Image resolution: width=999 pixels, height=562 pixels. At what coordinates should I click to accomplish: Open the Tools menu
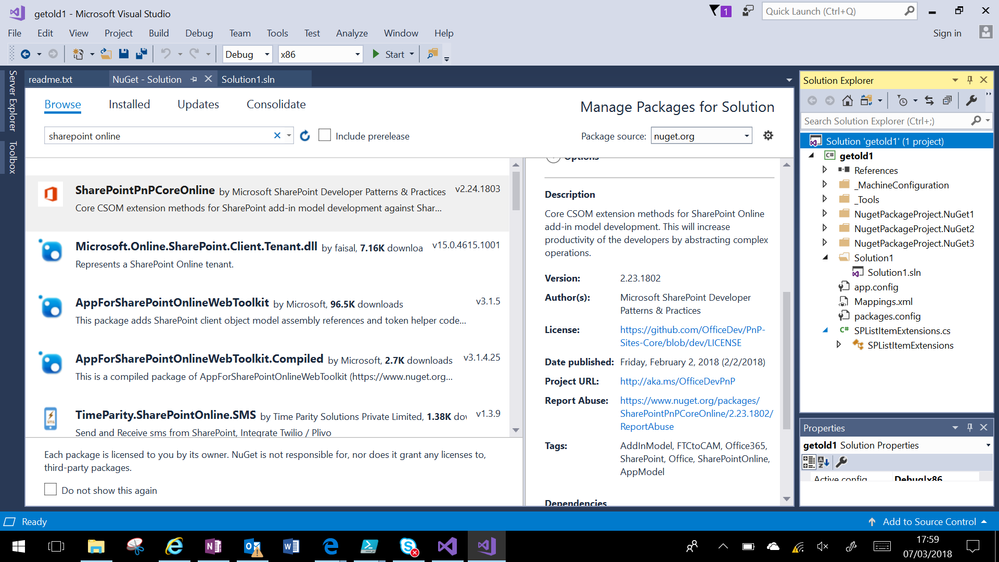(277, 33)
